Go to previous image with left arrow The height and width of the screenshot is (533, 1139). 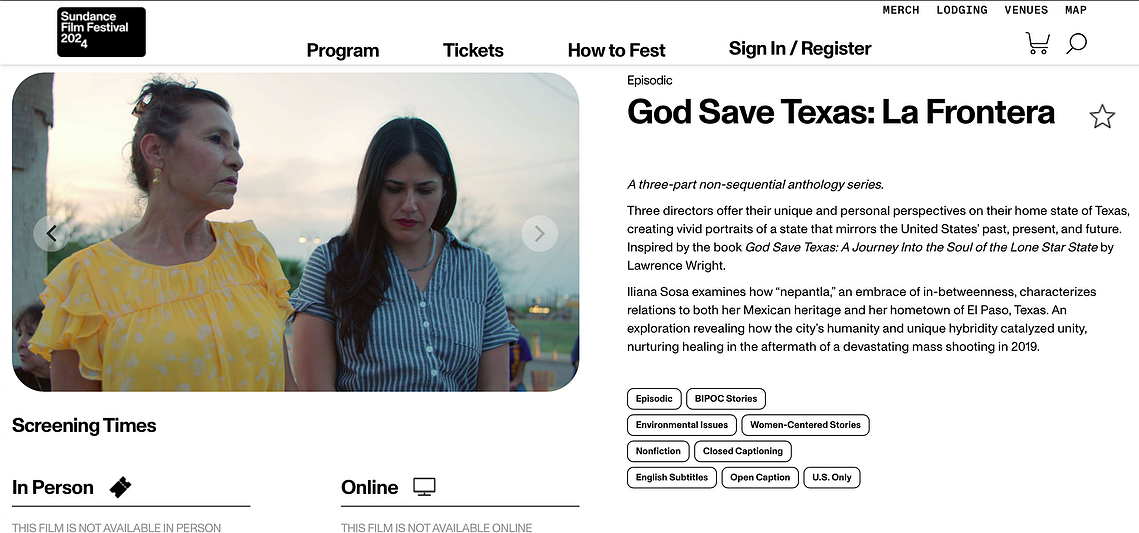[x=52, y=233]
